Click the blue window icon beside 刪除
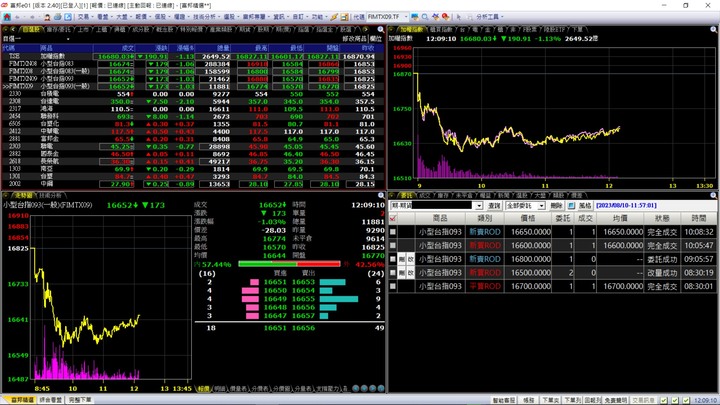The height and width of the screenshot is (405, 720). pyautogui.click(x=571, y=206)
